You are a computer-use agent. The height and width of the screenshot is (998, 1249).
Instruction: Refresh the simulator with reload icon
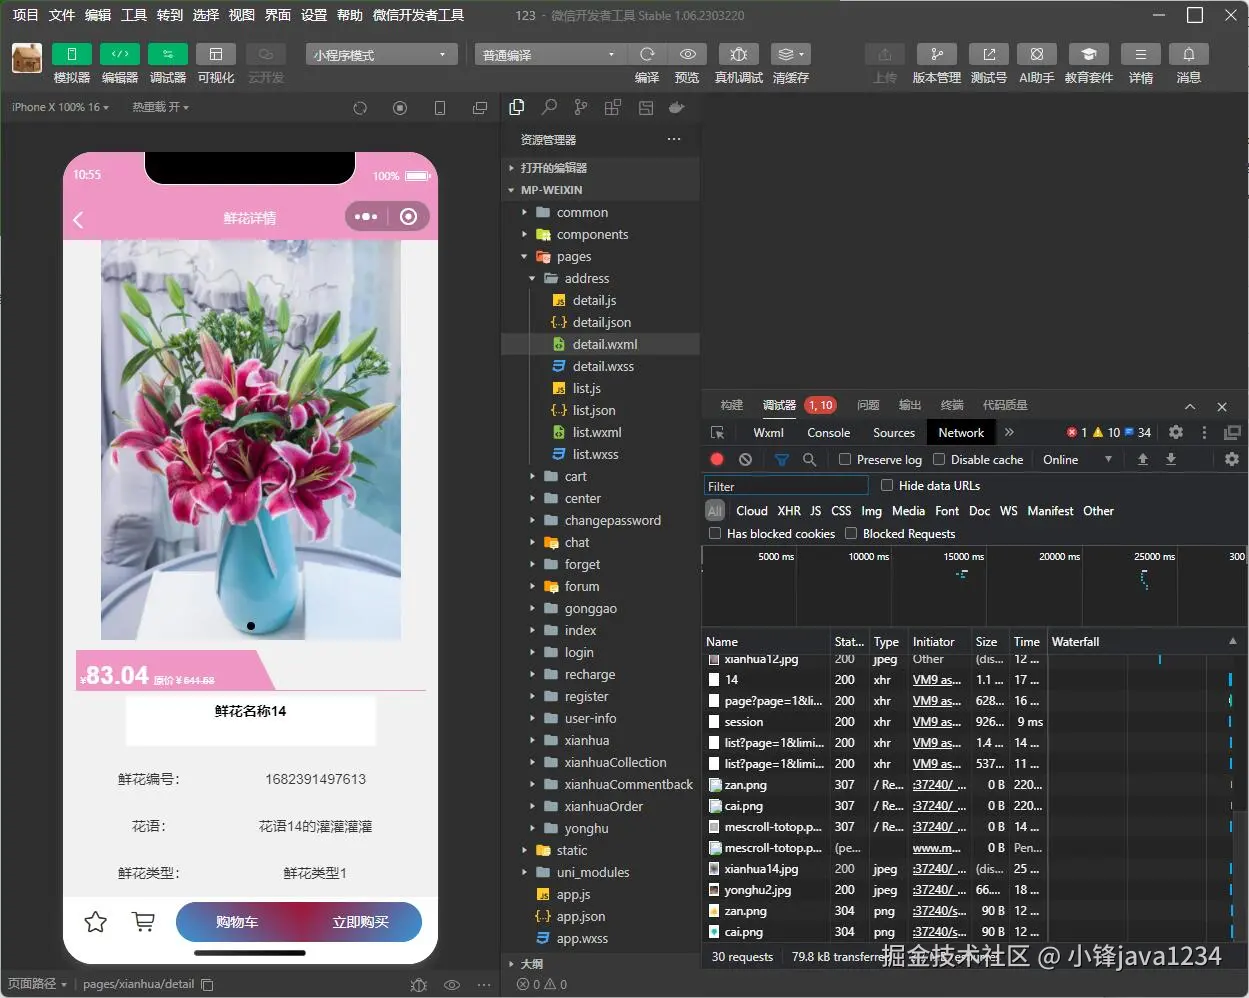pos(360,107)
